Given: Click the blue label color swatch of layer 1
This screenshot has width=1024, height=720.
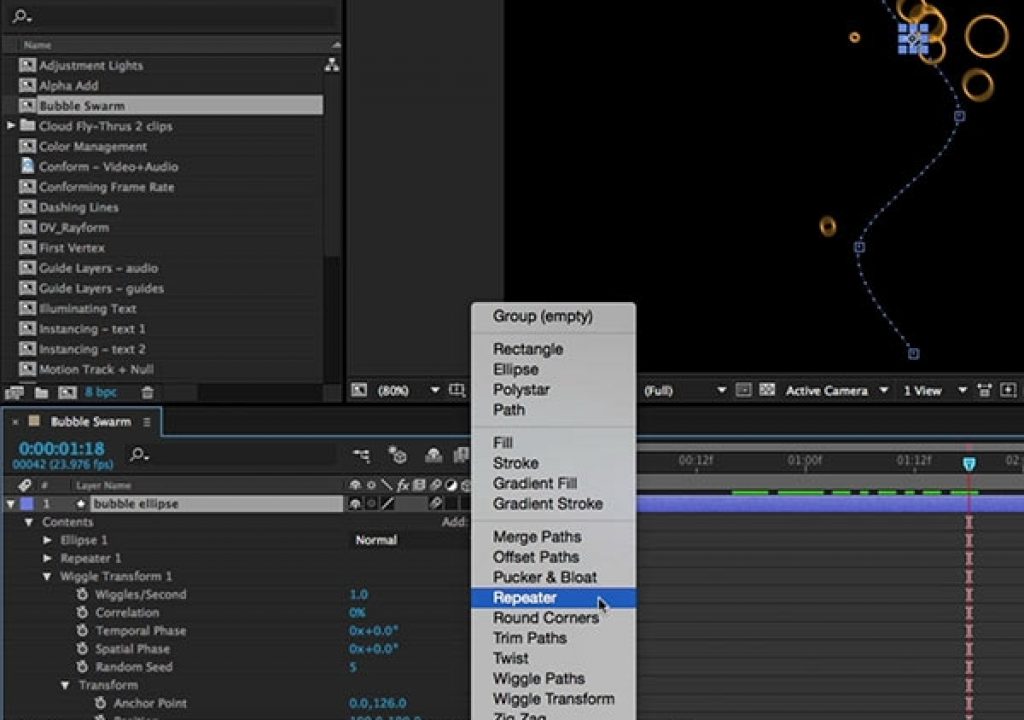Looking at the screenshot, I should coord(27,504).
